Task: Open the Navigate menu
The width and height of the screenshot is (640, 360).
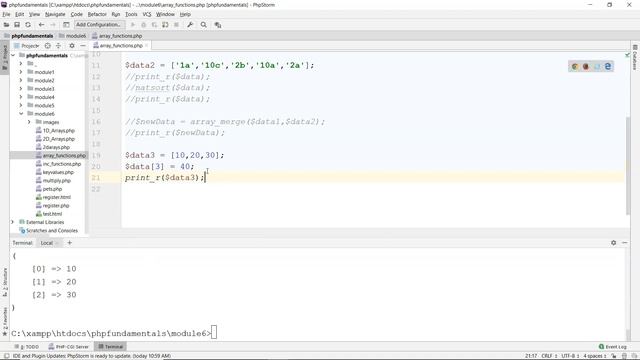Action: tap(55, 14)
